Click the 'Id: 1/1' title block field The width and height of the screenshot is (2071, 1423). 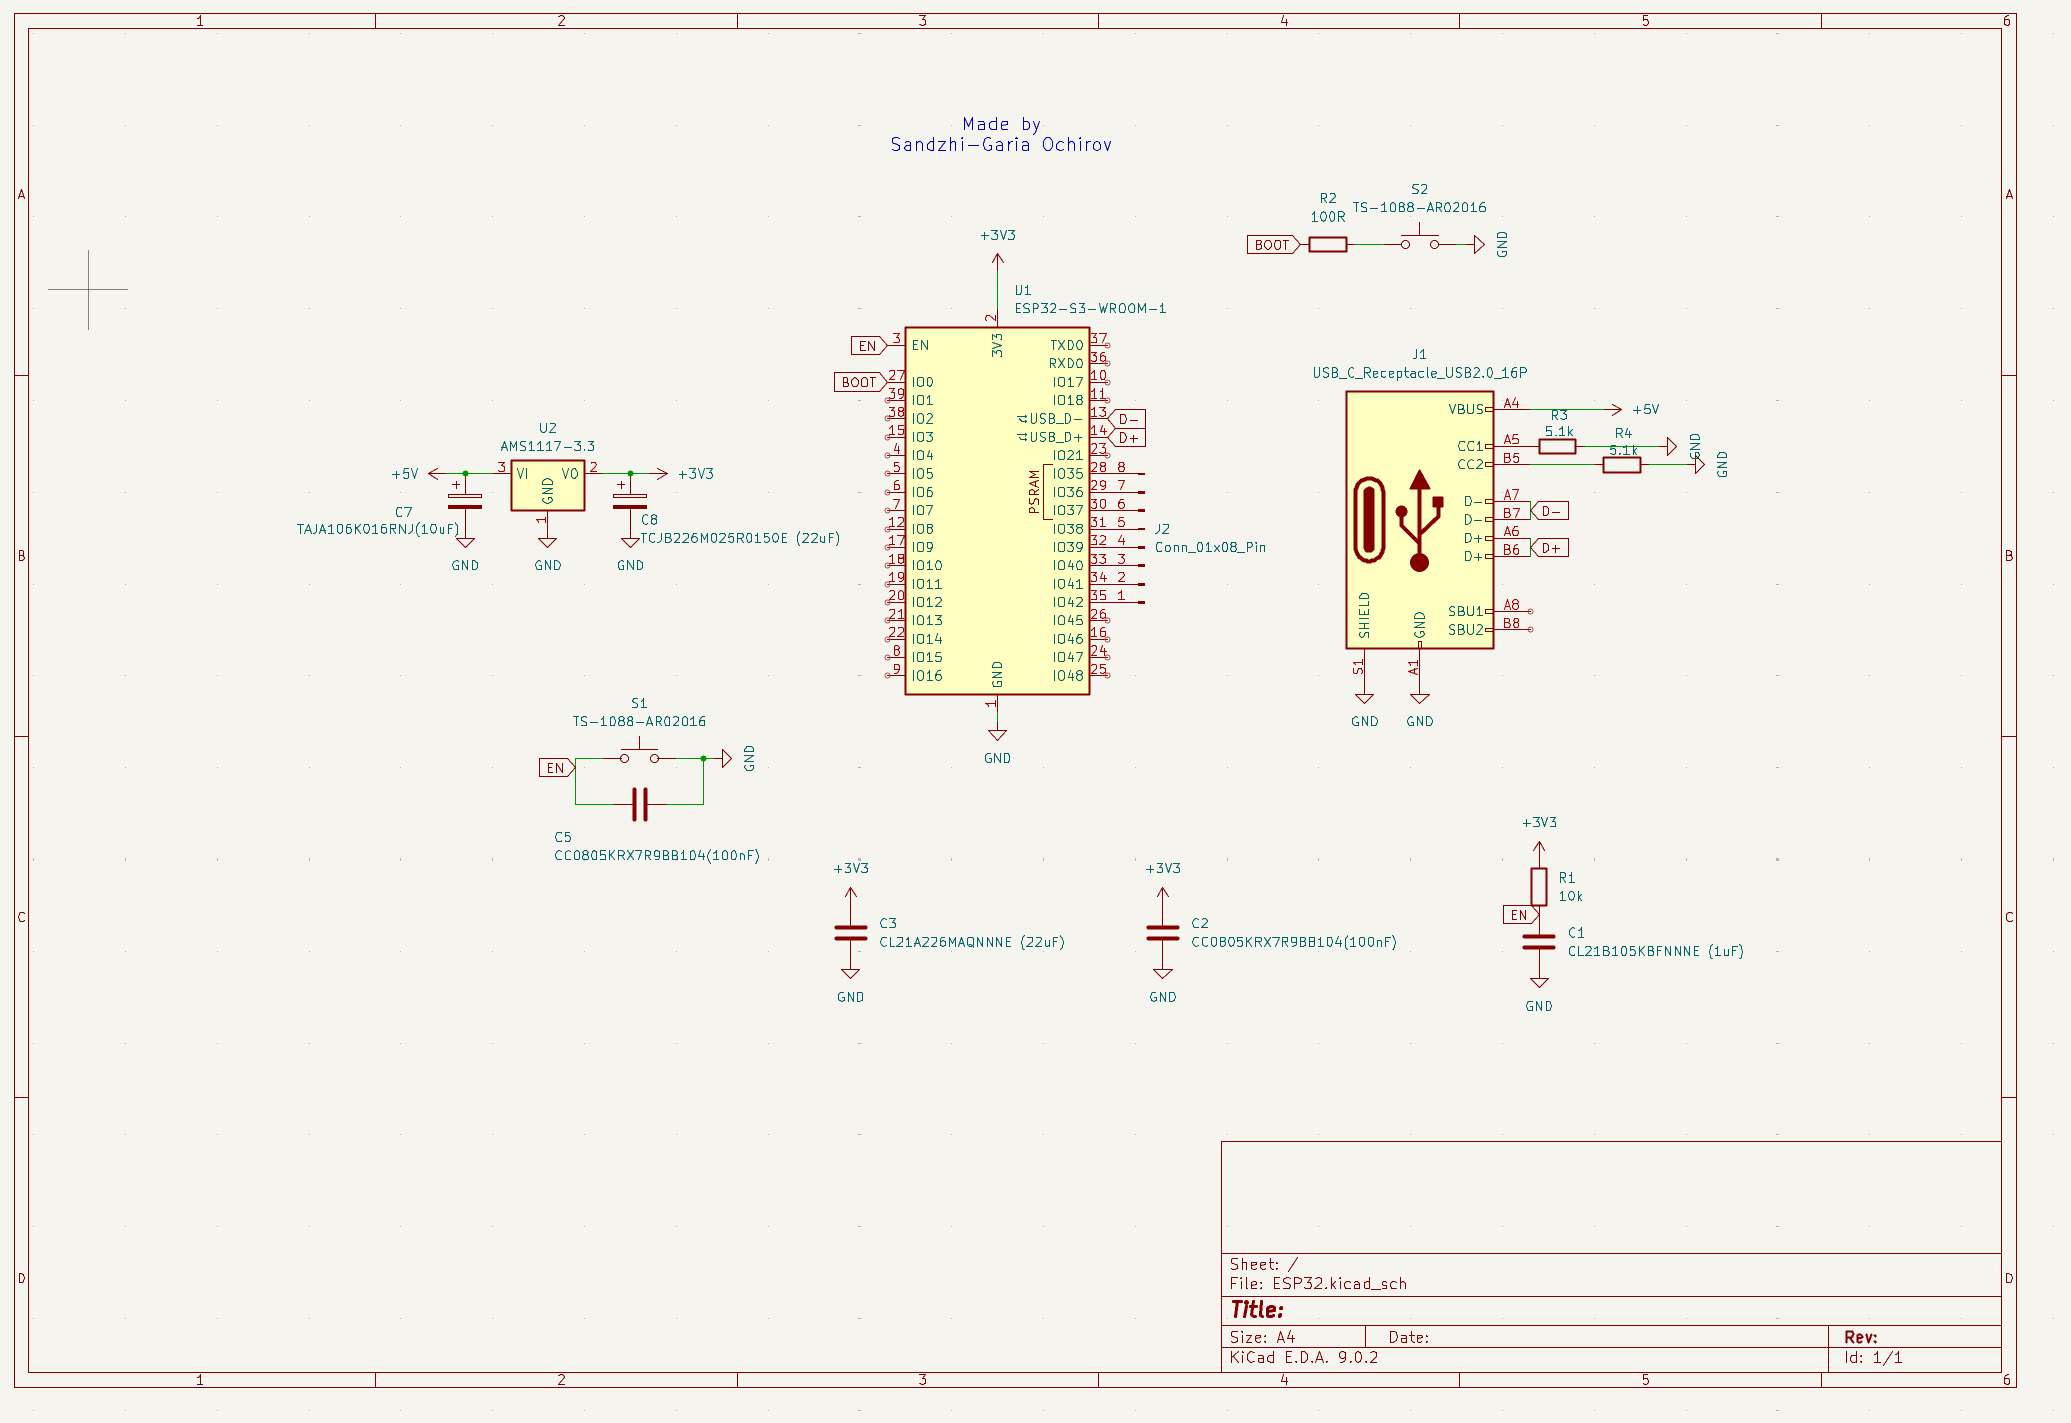tap(1873, 1357)
